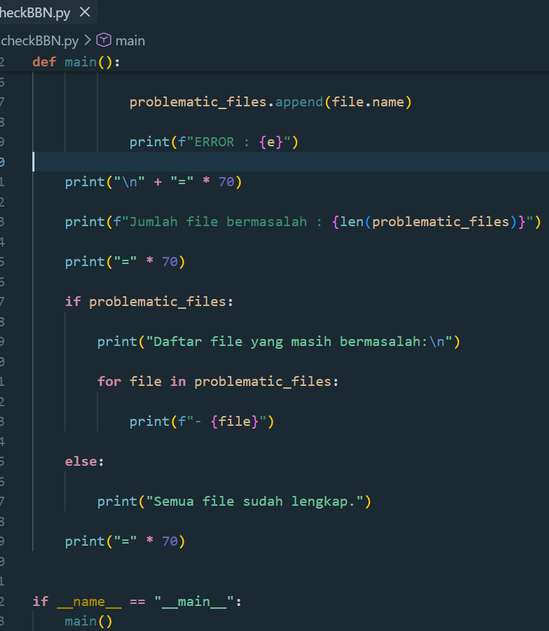Screen dimensions: 549x631
Task: Select the checkBBN.py tab title
Action: click(35, 13)
